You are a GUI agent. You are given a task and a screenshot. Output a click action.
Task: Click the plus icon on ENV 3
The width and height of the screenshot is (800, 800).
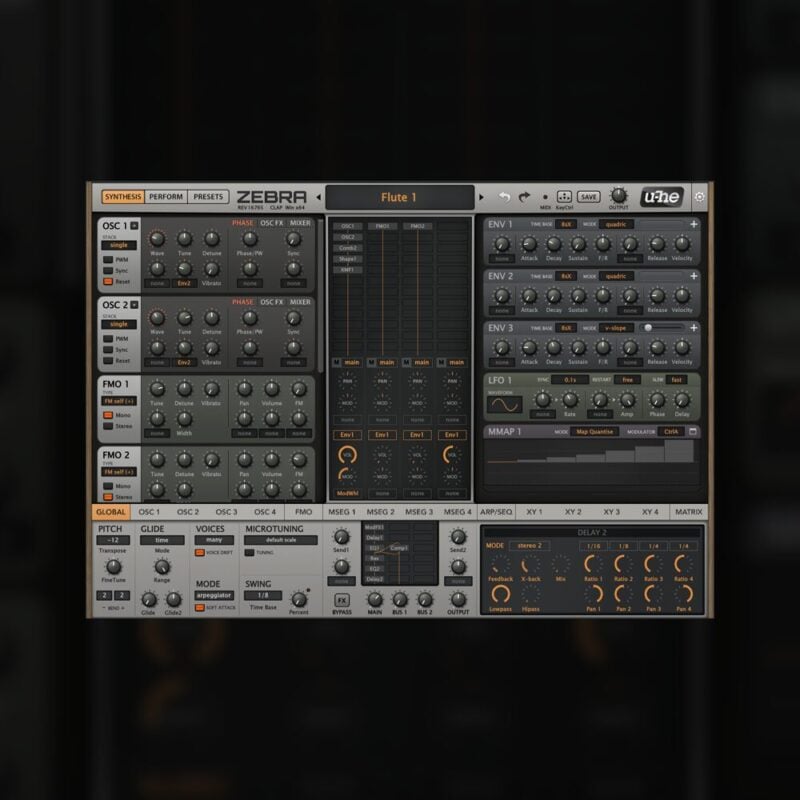[694, 328]
